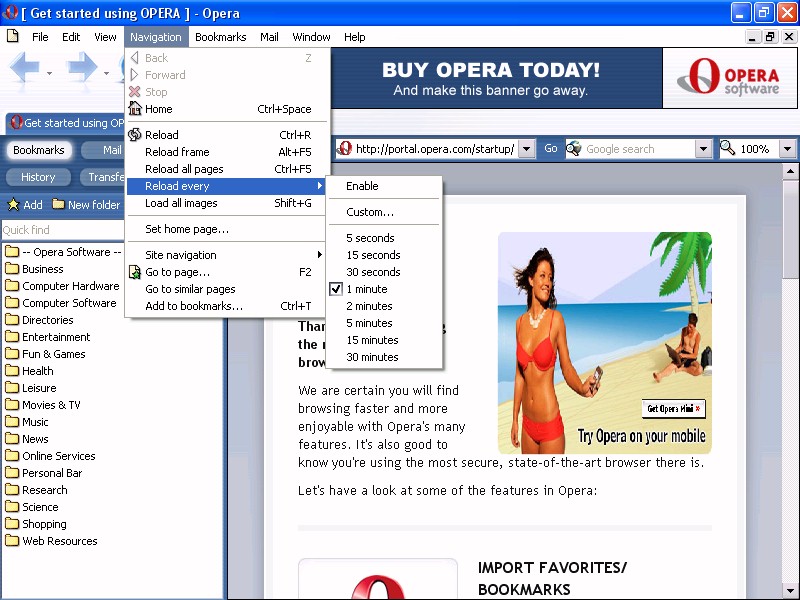Click the page vertical scrollbar up arrow
The width and height of the screenshot is (800, 600).
pos(790,171)
